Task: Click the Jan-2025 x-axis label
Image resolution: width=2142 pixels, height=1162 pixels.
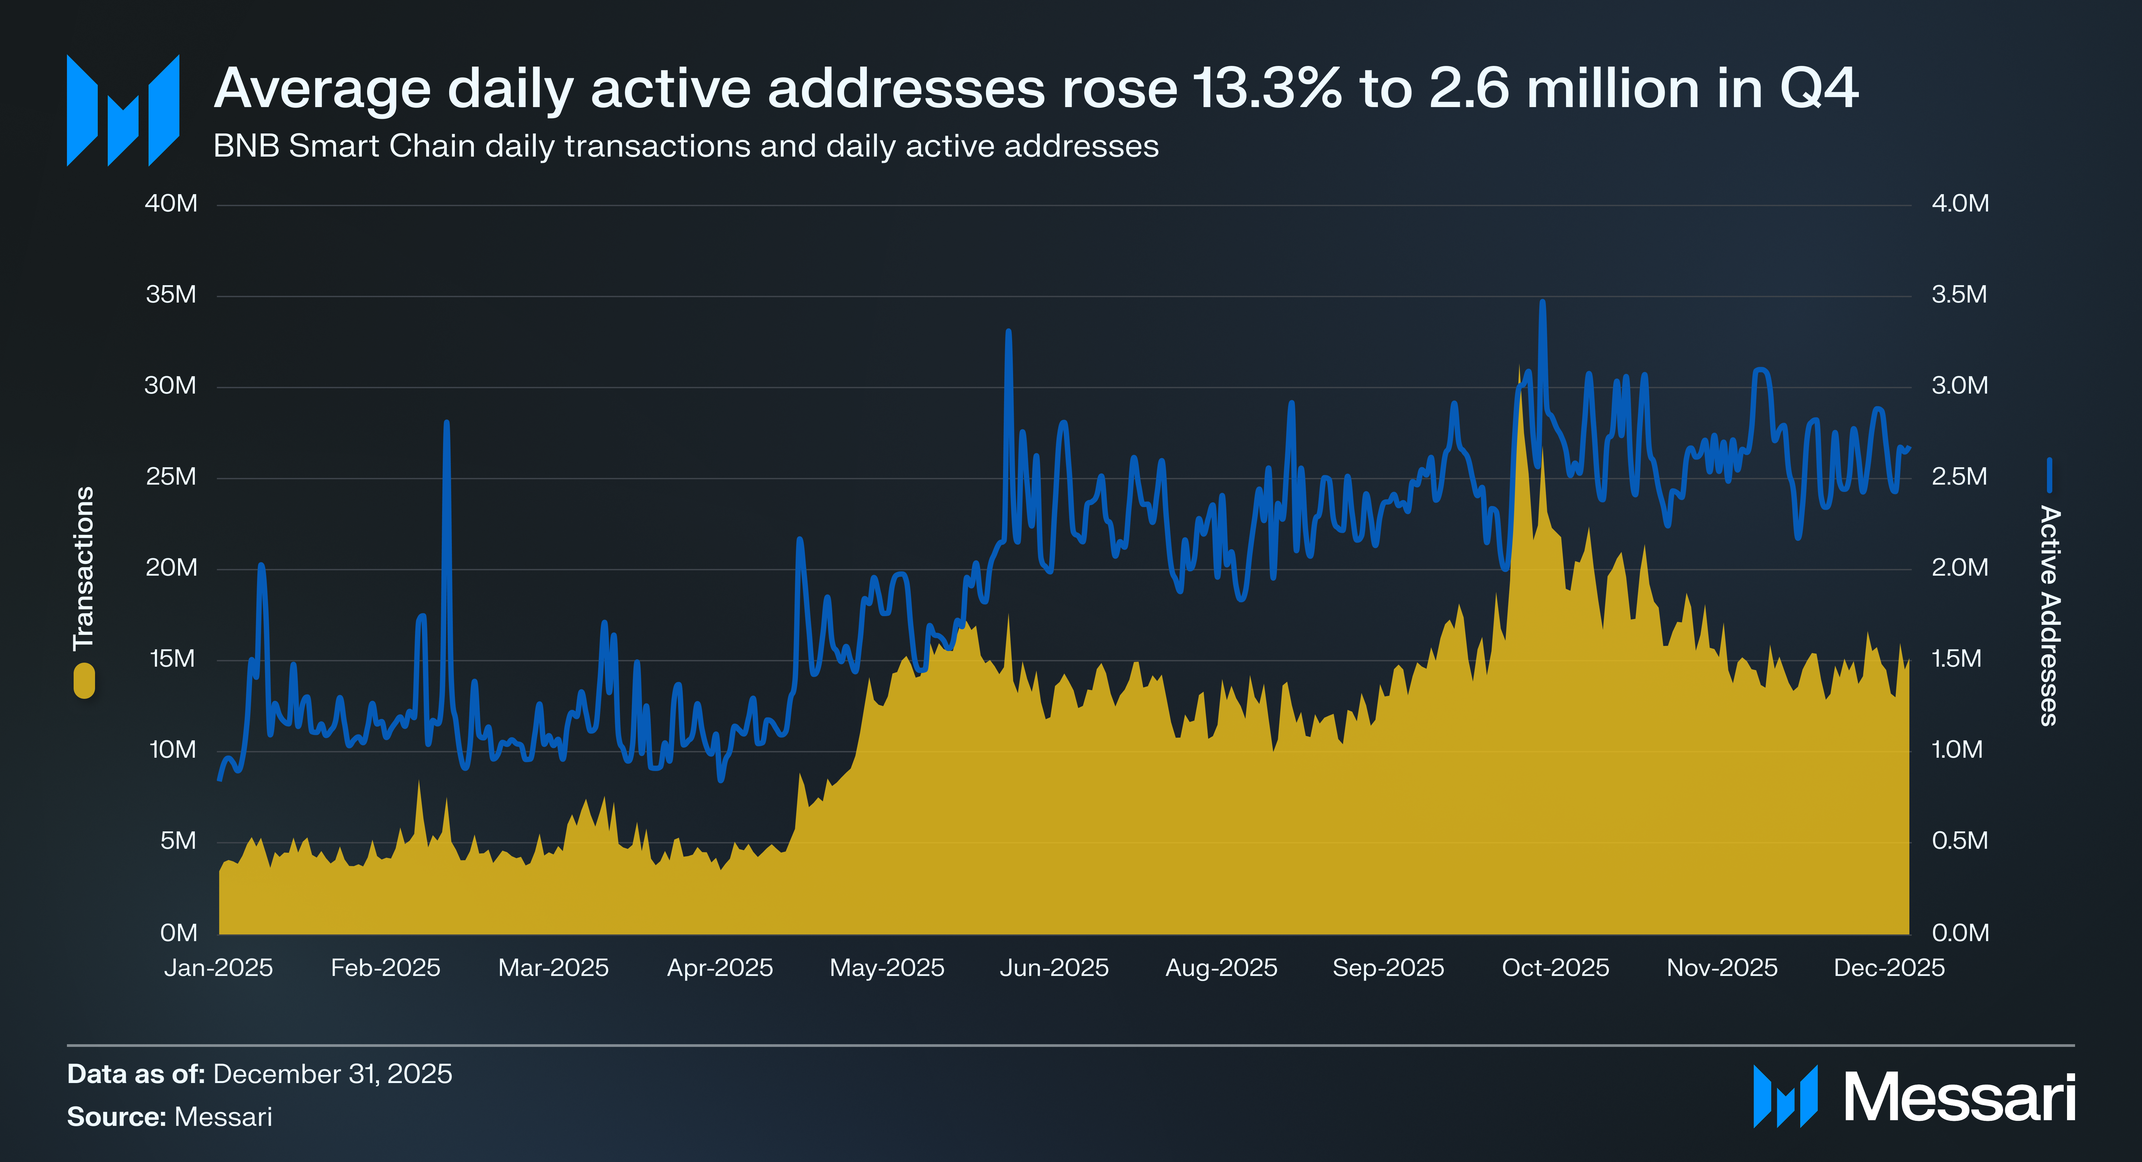Action: 219,968
